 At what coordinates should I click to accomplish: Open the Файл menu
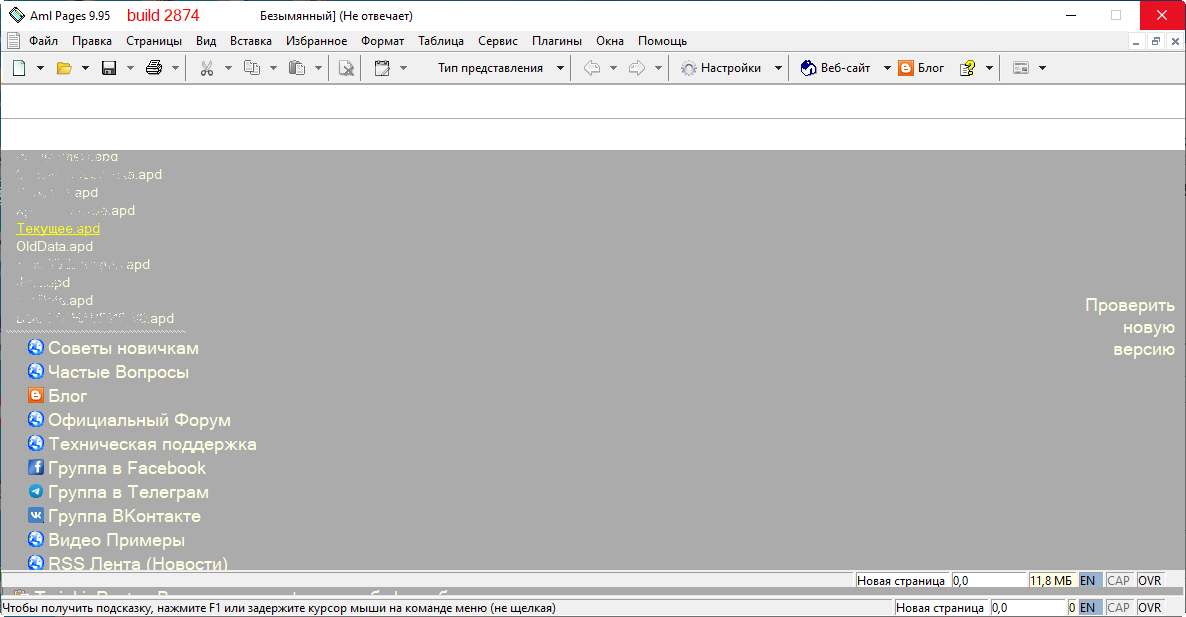click(43, 41)
